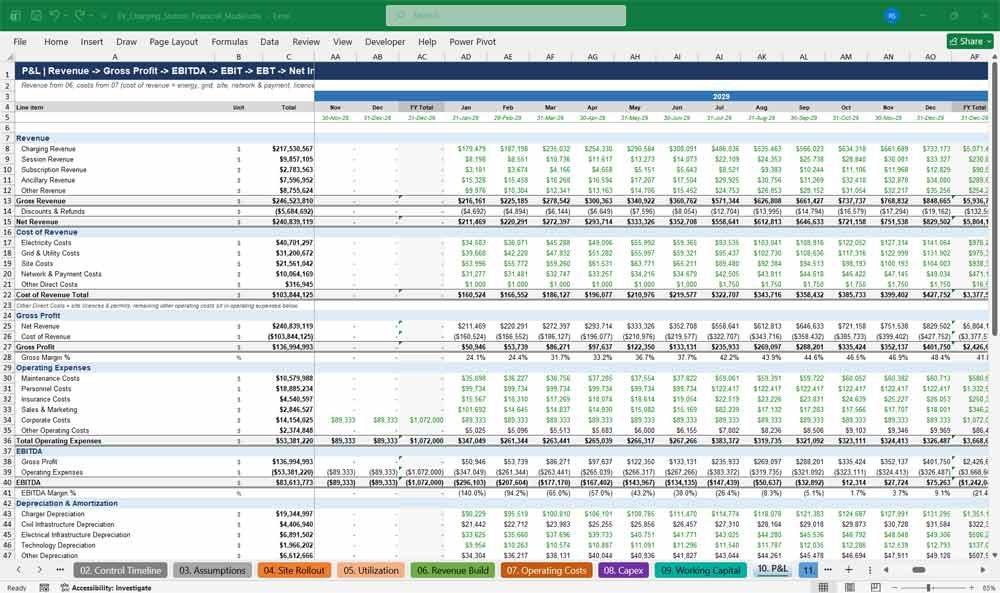Screen dimensions: 1000x593
Task: Click the Save icon in quick access toolbar
Action: click(x=36, y=15)
